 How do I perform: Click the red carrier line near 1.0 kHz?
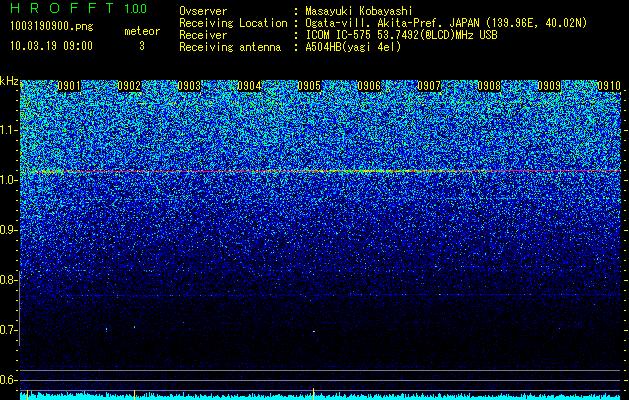(x=321, y=171)
